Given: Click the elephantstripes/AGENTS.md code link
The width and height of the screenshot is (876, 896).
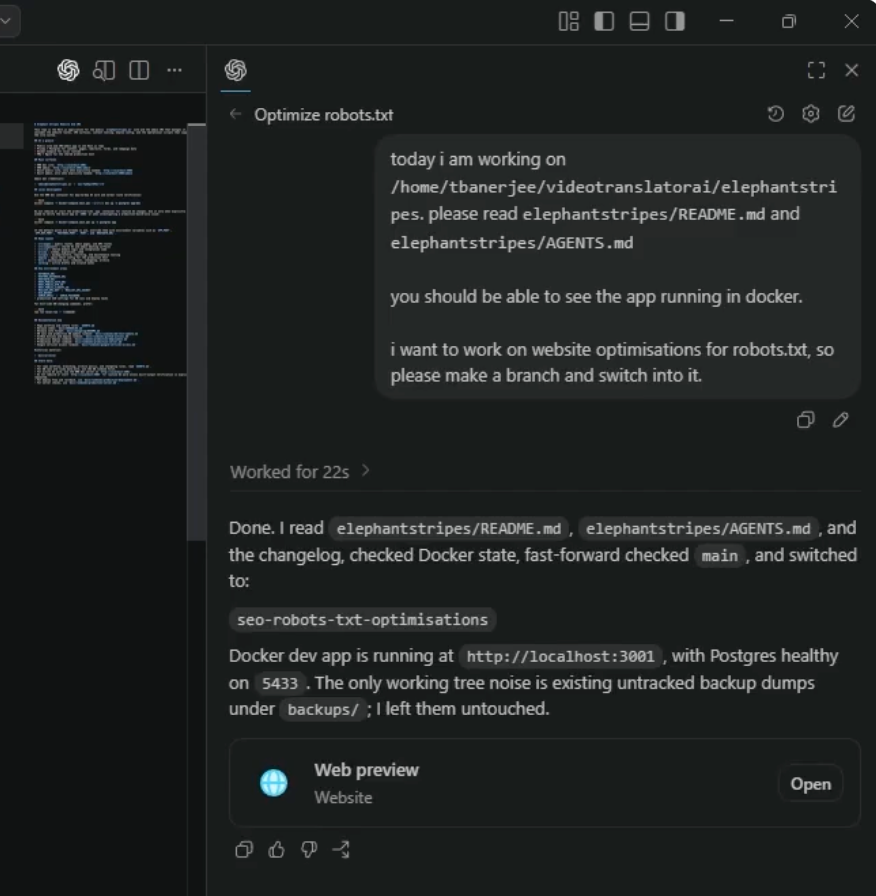Looking at the screenshot, I should click(698, 529).
